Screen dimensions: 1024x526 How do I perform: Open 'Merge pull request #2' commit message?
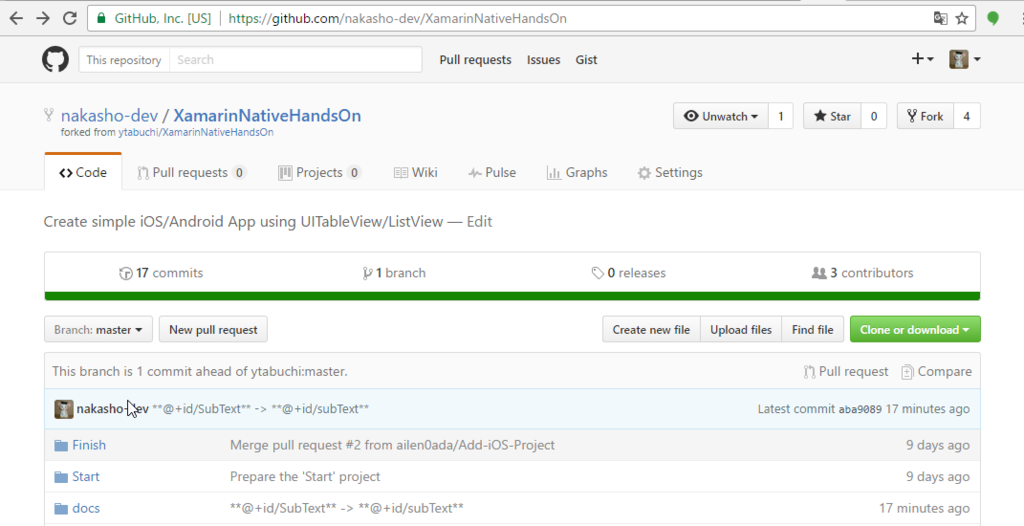(392, 445)
